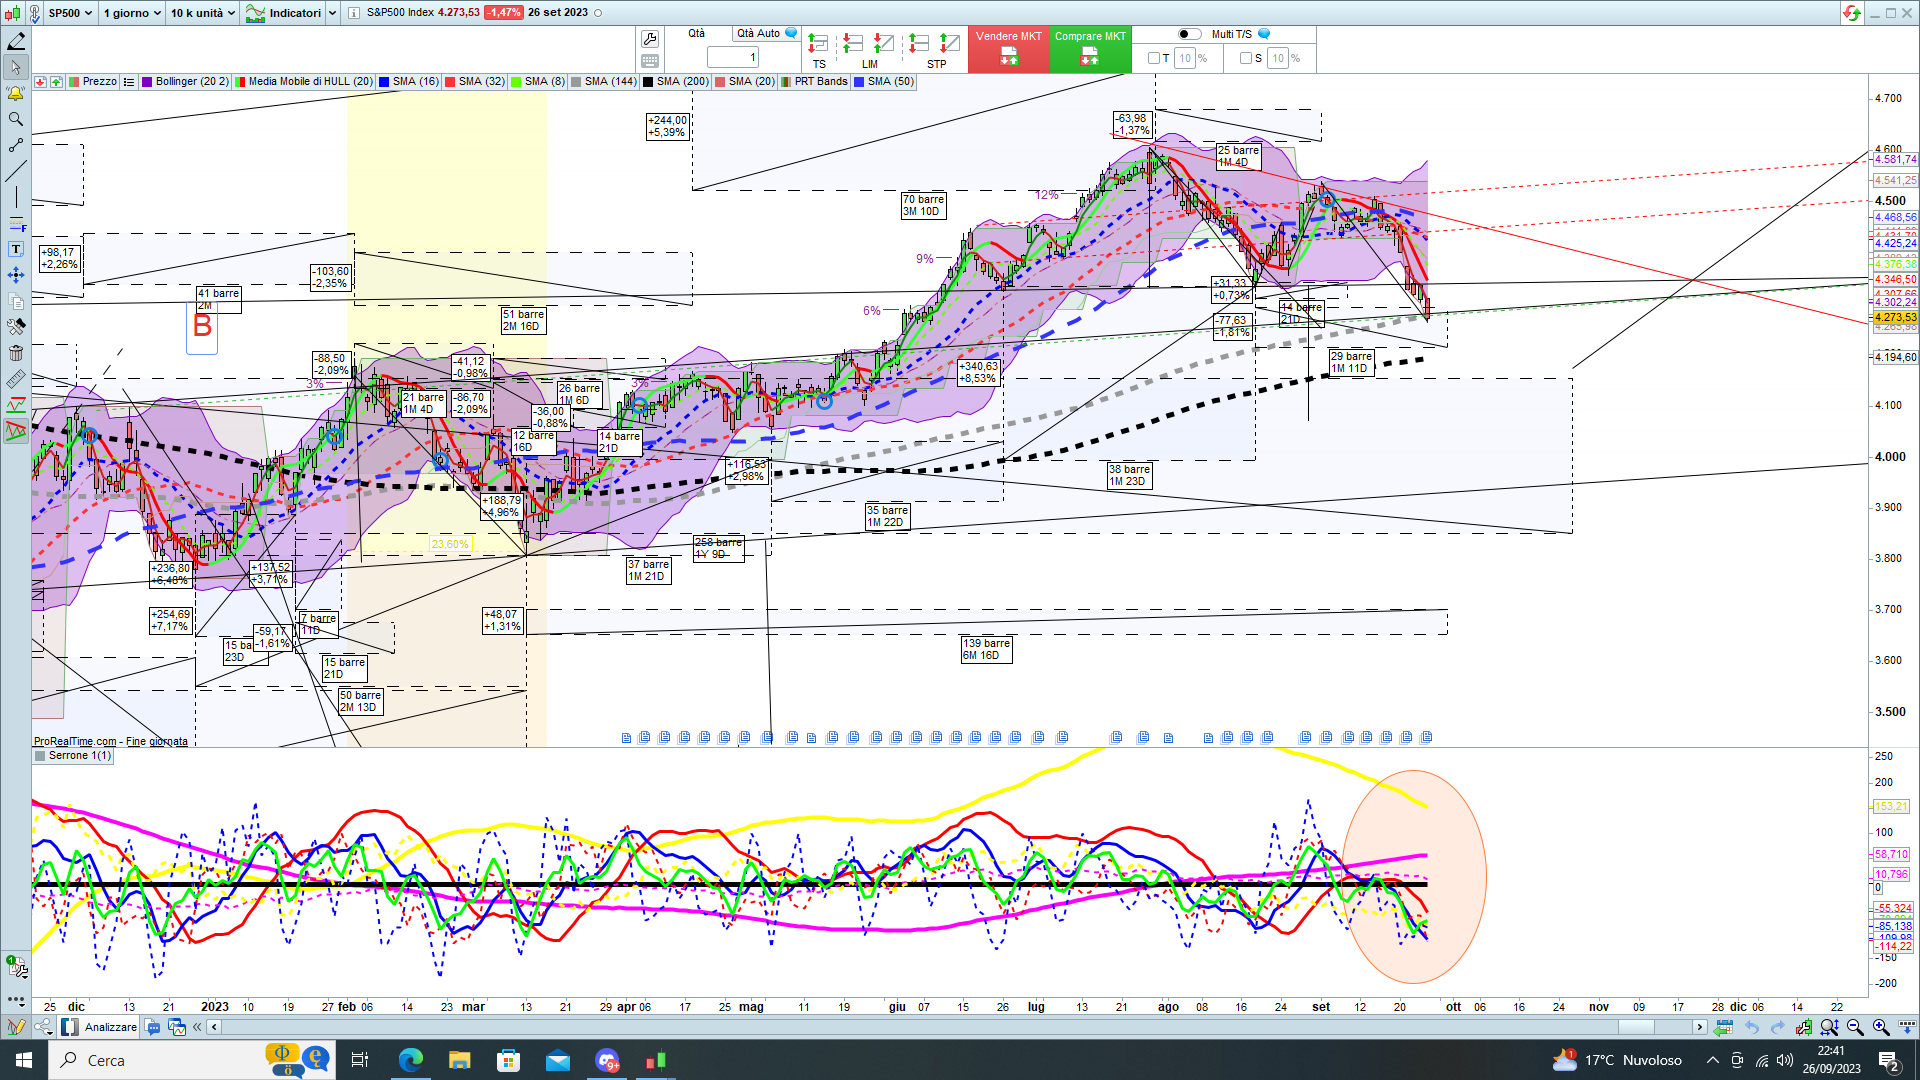Viewport: 1920px width, 1080px height.
Task: Open File Explorer from the taskbar
Action: tap(459, 1060)
